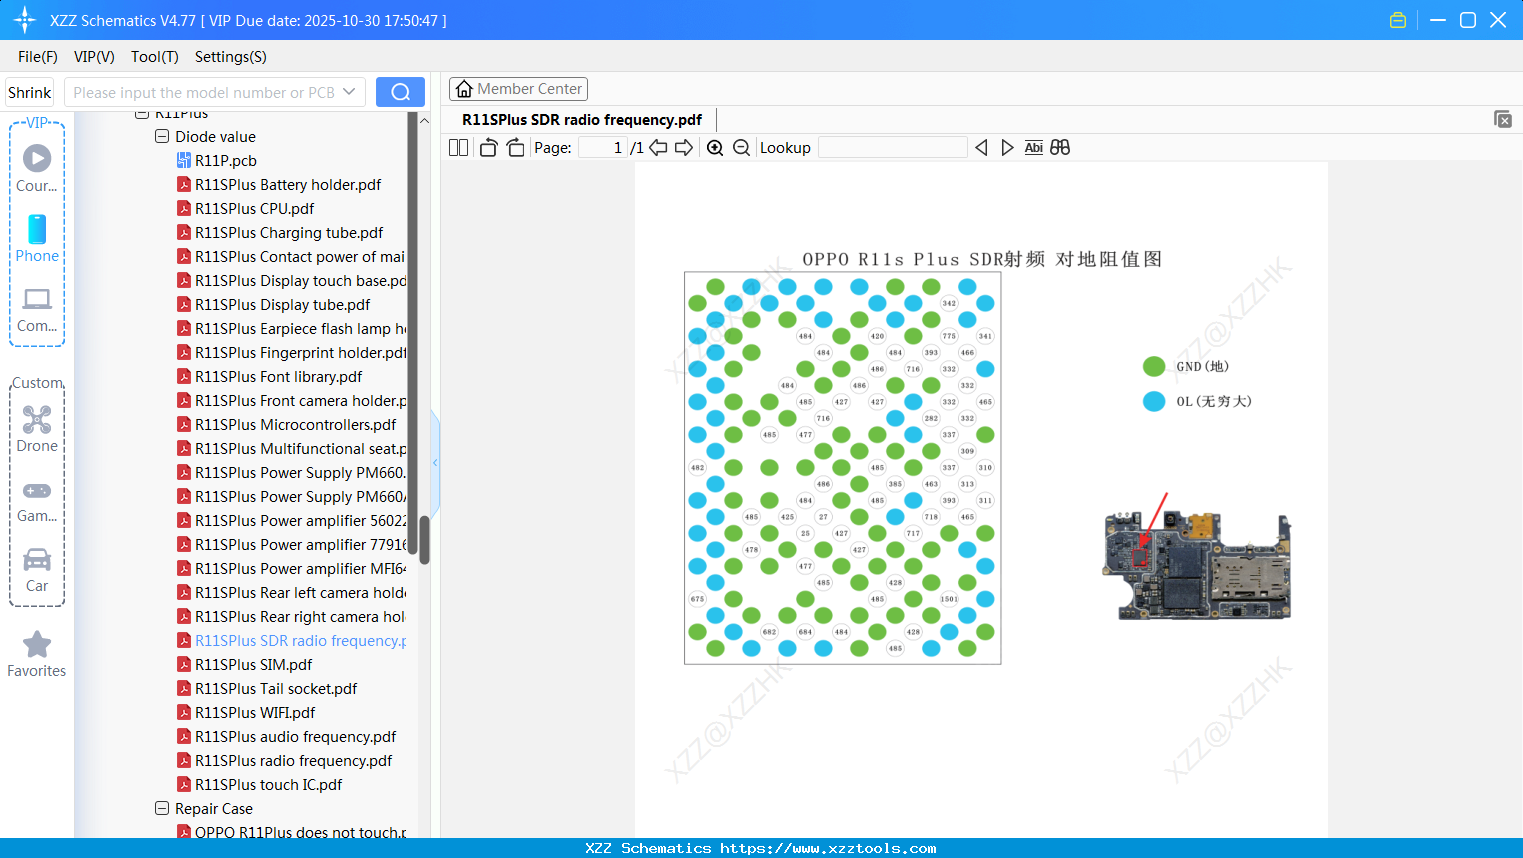Click the motherboard location thumbnail image

tap(1197, 564)
